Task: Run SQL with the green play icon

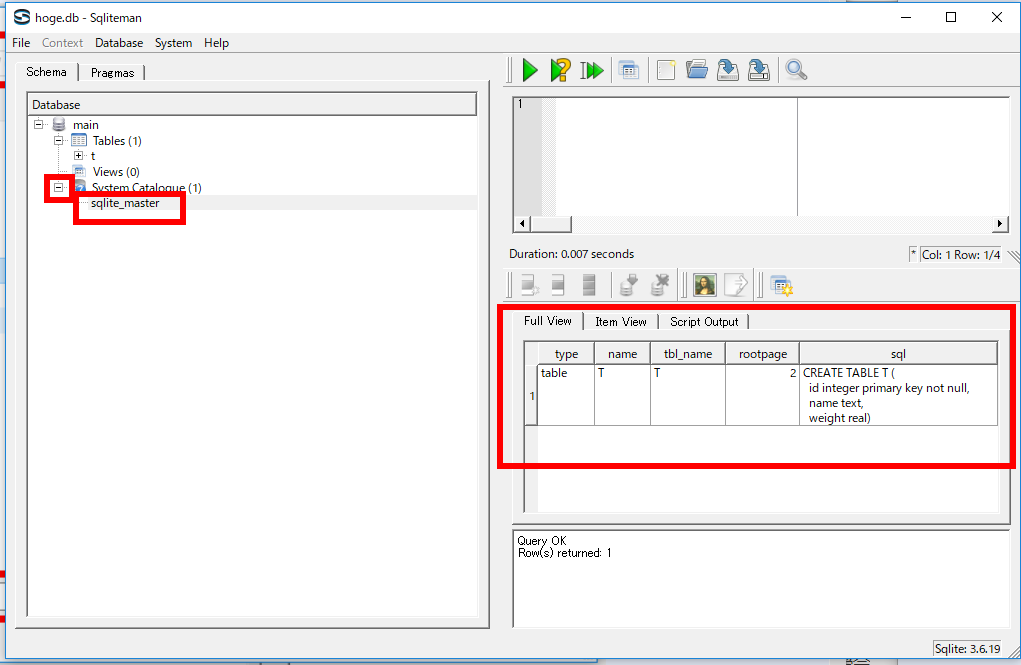Action: pos(530,70)
